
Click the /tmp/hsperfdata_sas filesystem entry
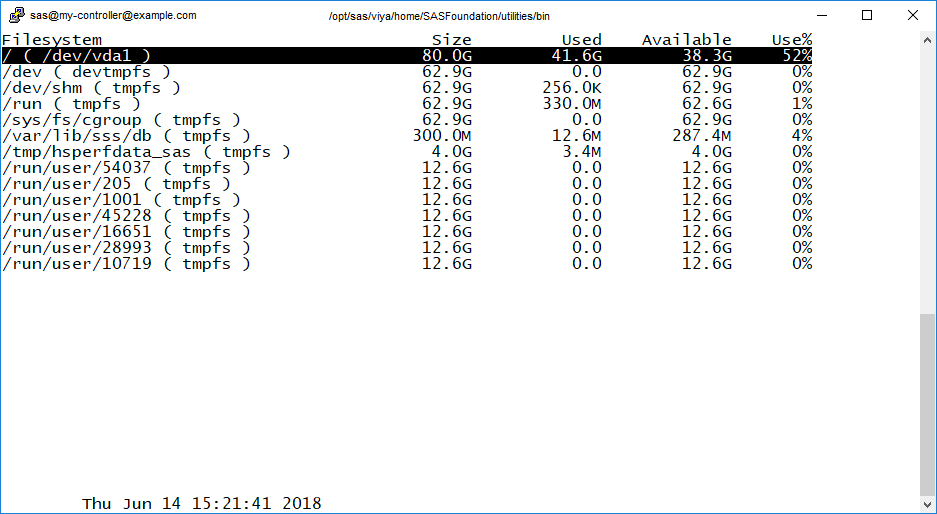click(146, 152)
